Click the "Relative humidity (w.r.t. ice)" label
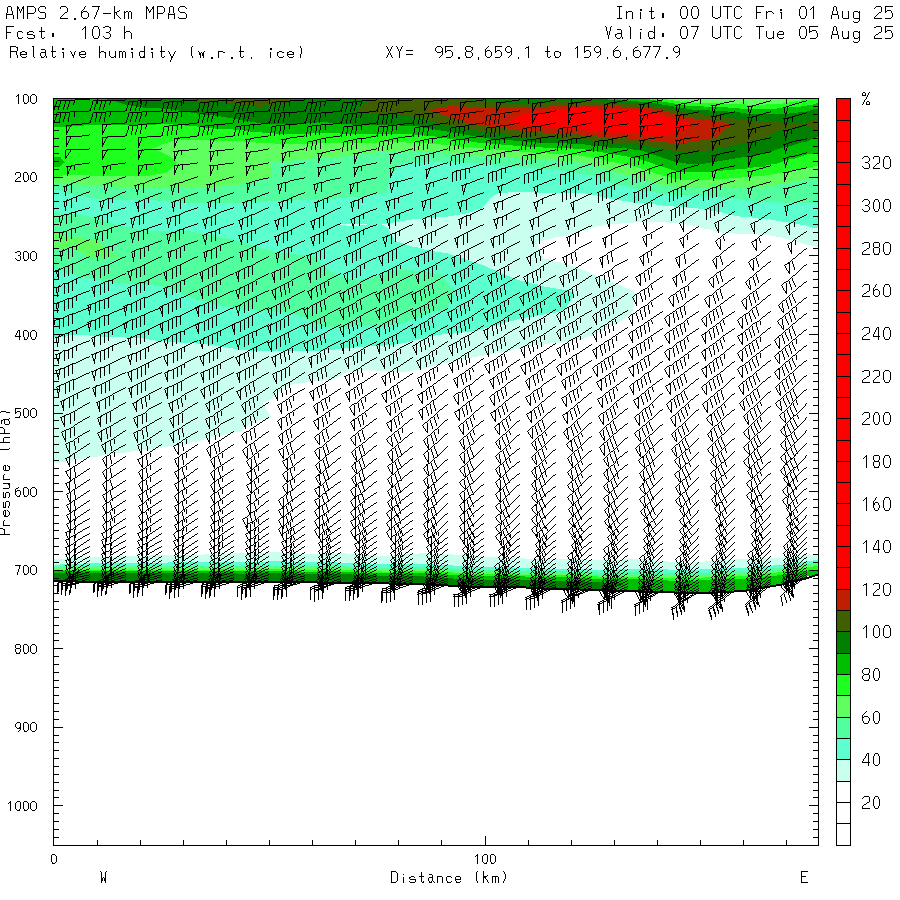This screenshot has height=900, width=900. [x=156, y=53]
